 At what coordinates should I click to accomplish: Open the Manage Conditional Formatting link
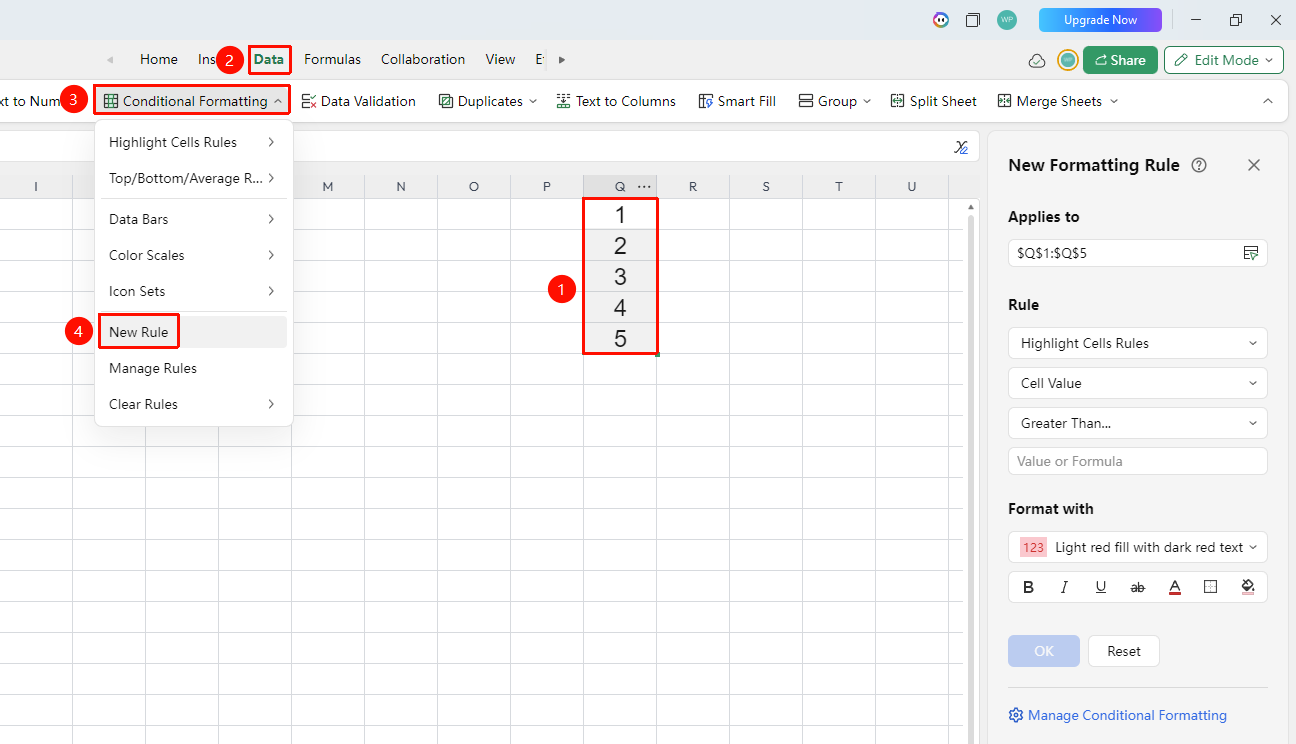point(1118,715)
